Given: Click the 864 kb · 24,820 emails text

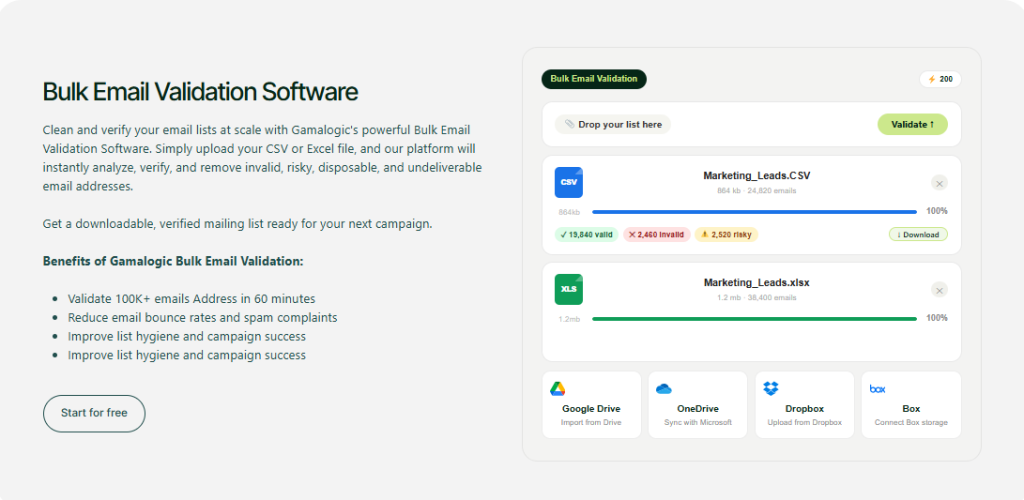Looking at the screenshot, I should click(757, 191).
